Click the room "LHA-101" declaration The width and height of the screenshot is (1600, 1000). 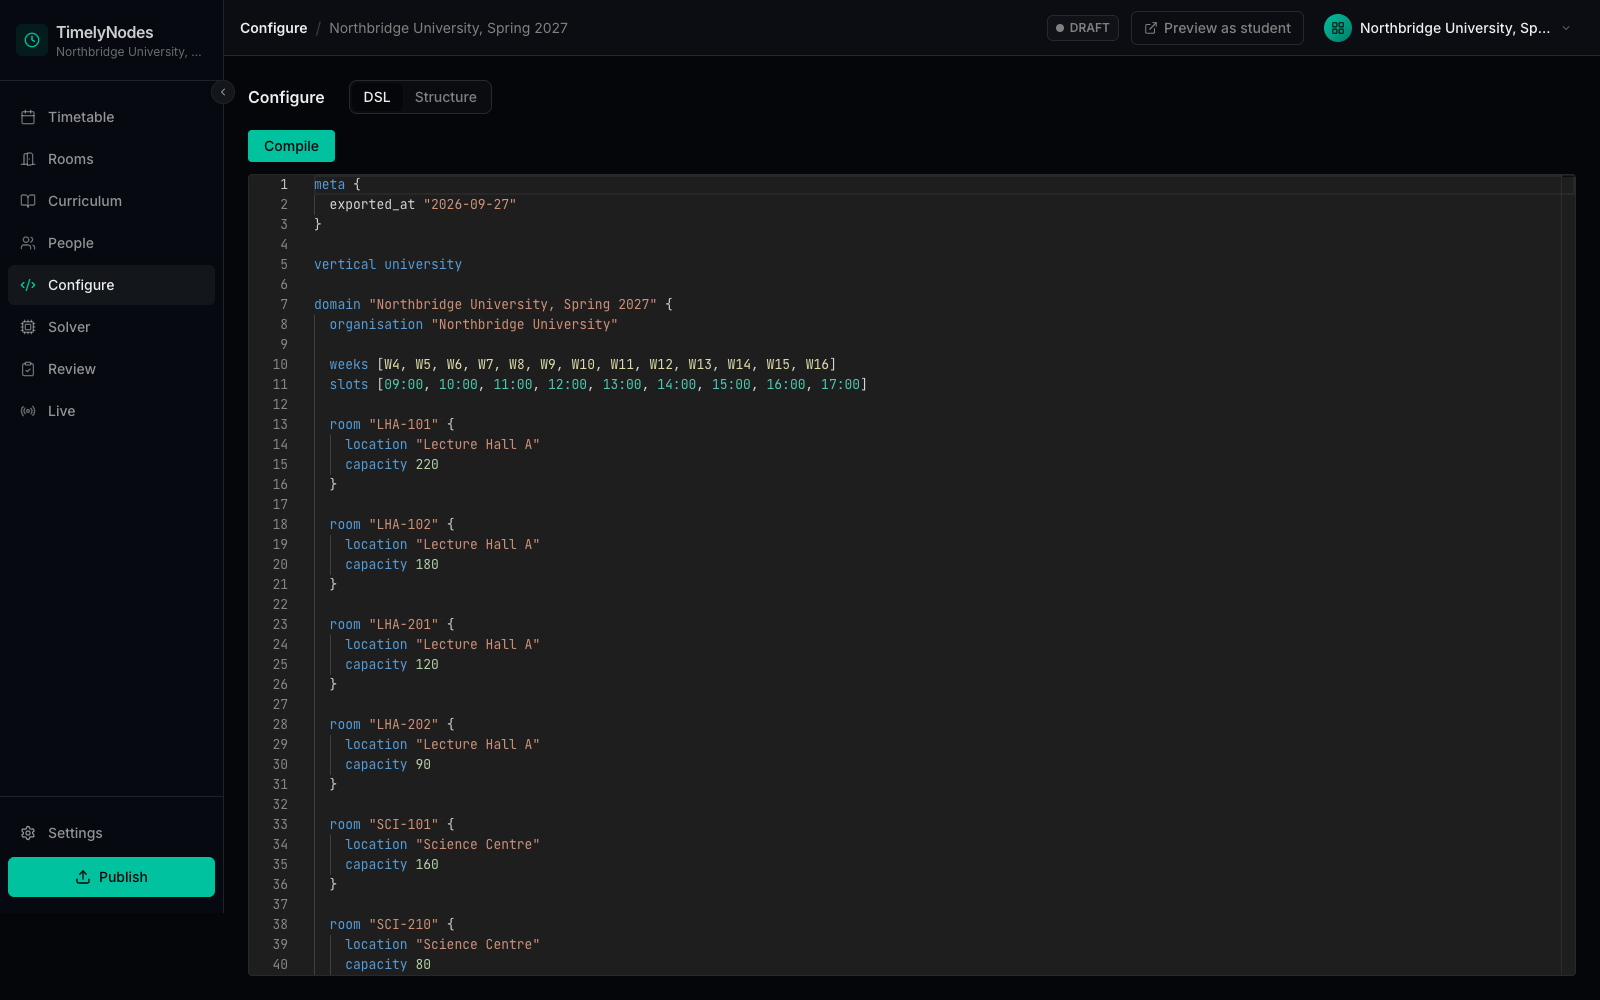click(392, 424)
